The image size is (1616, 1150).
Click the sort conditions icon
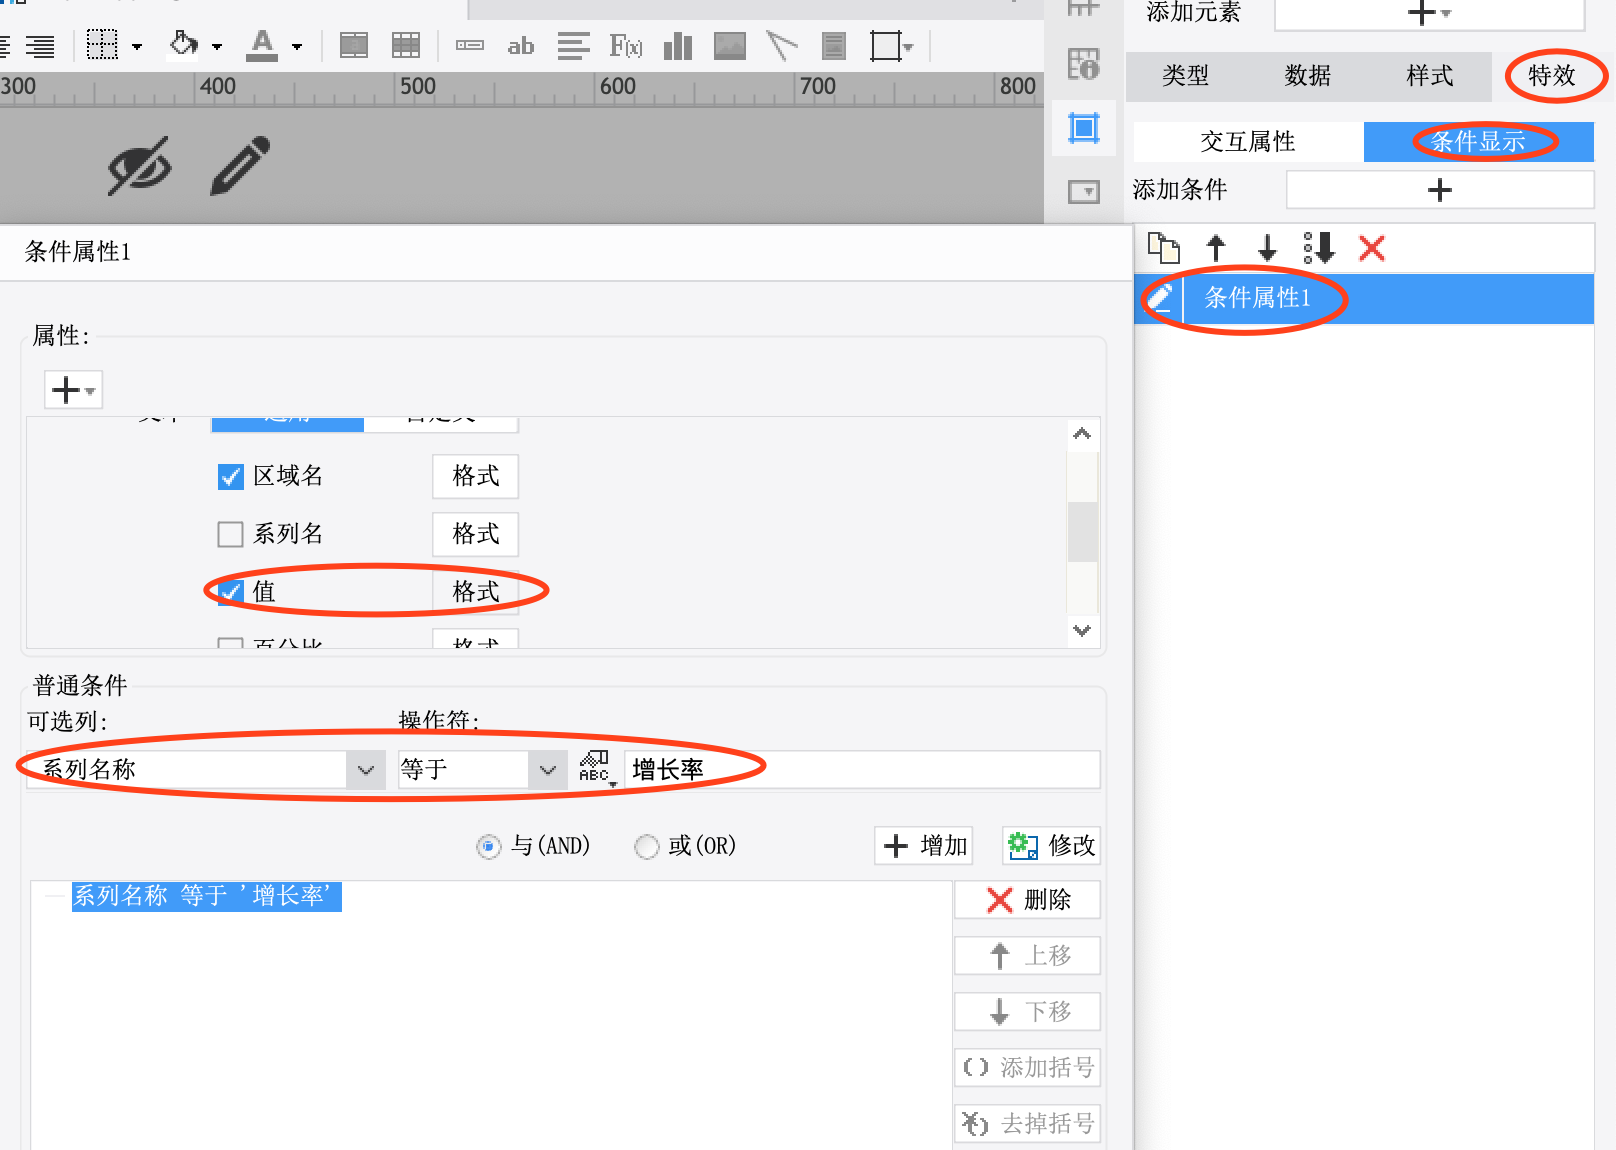pos(1319,247)
